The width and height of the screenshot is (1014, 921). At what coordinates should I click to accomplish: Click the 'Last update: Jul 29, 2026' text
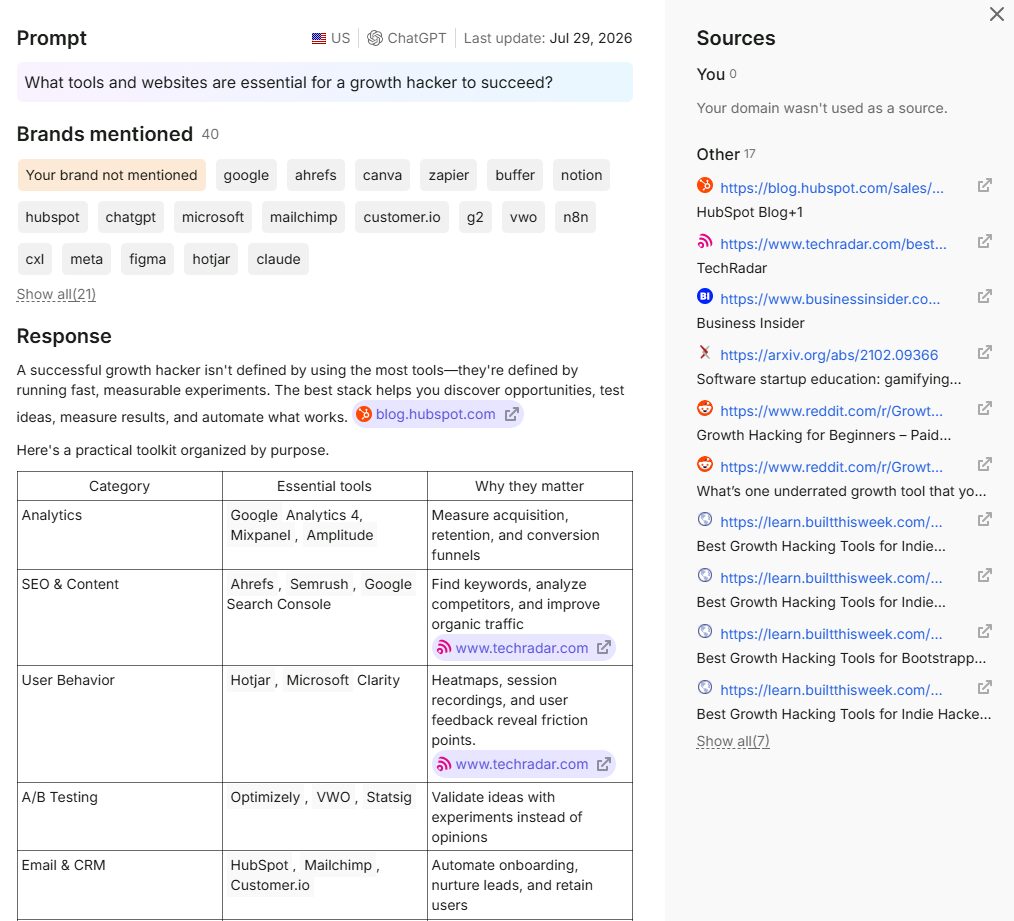[x=548, y=38]
